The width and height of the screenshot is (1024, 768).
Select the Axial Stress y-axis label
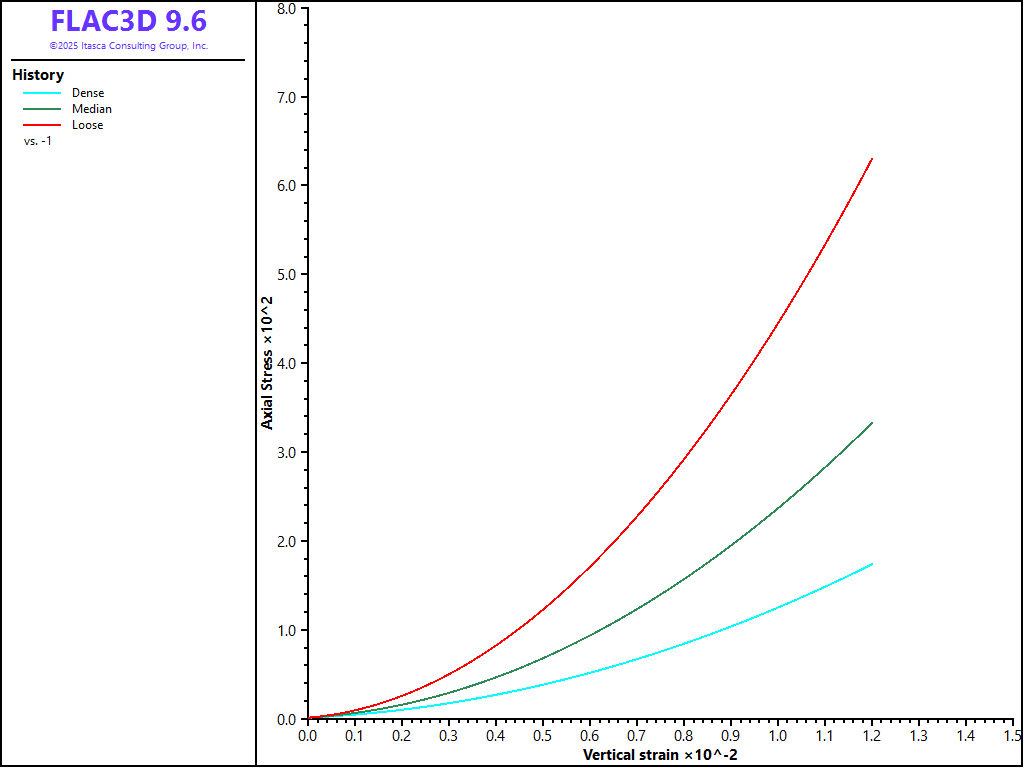click(267, 363)
